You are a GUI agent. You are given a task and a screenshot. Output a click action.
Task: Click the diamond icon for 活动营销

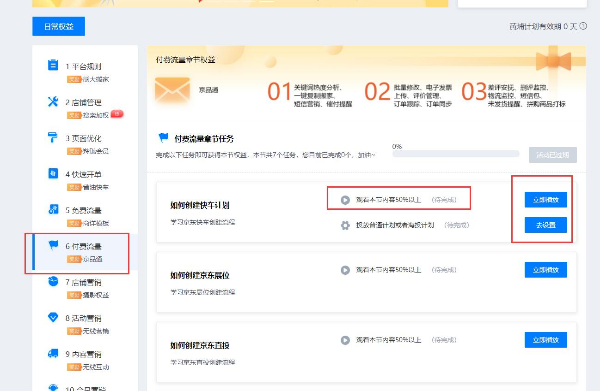[53, 317]
